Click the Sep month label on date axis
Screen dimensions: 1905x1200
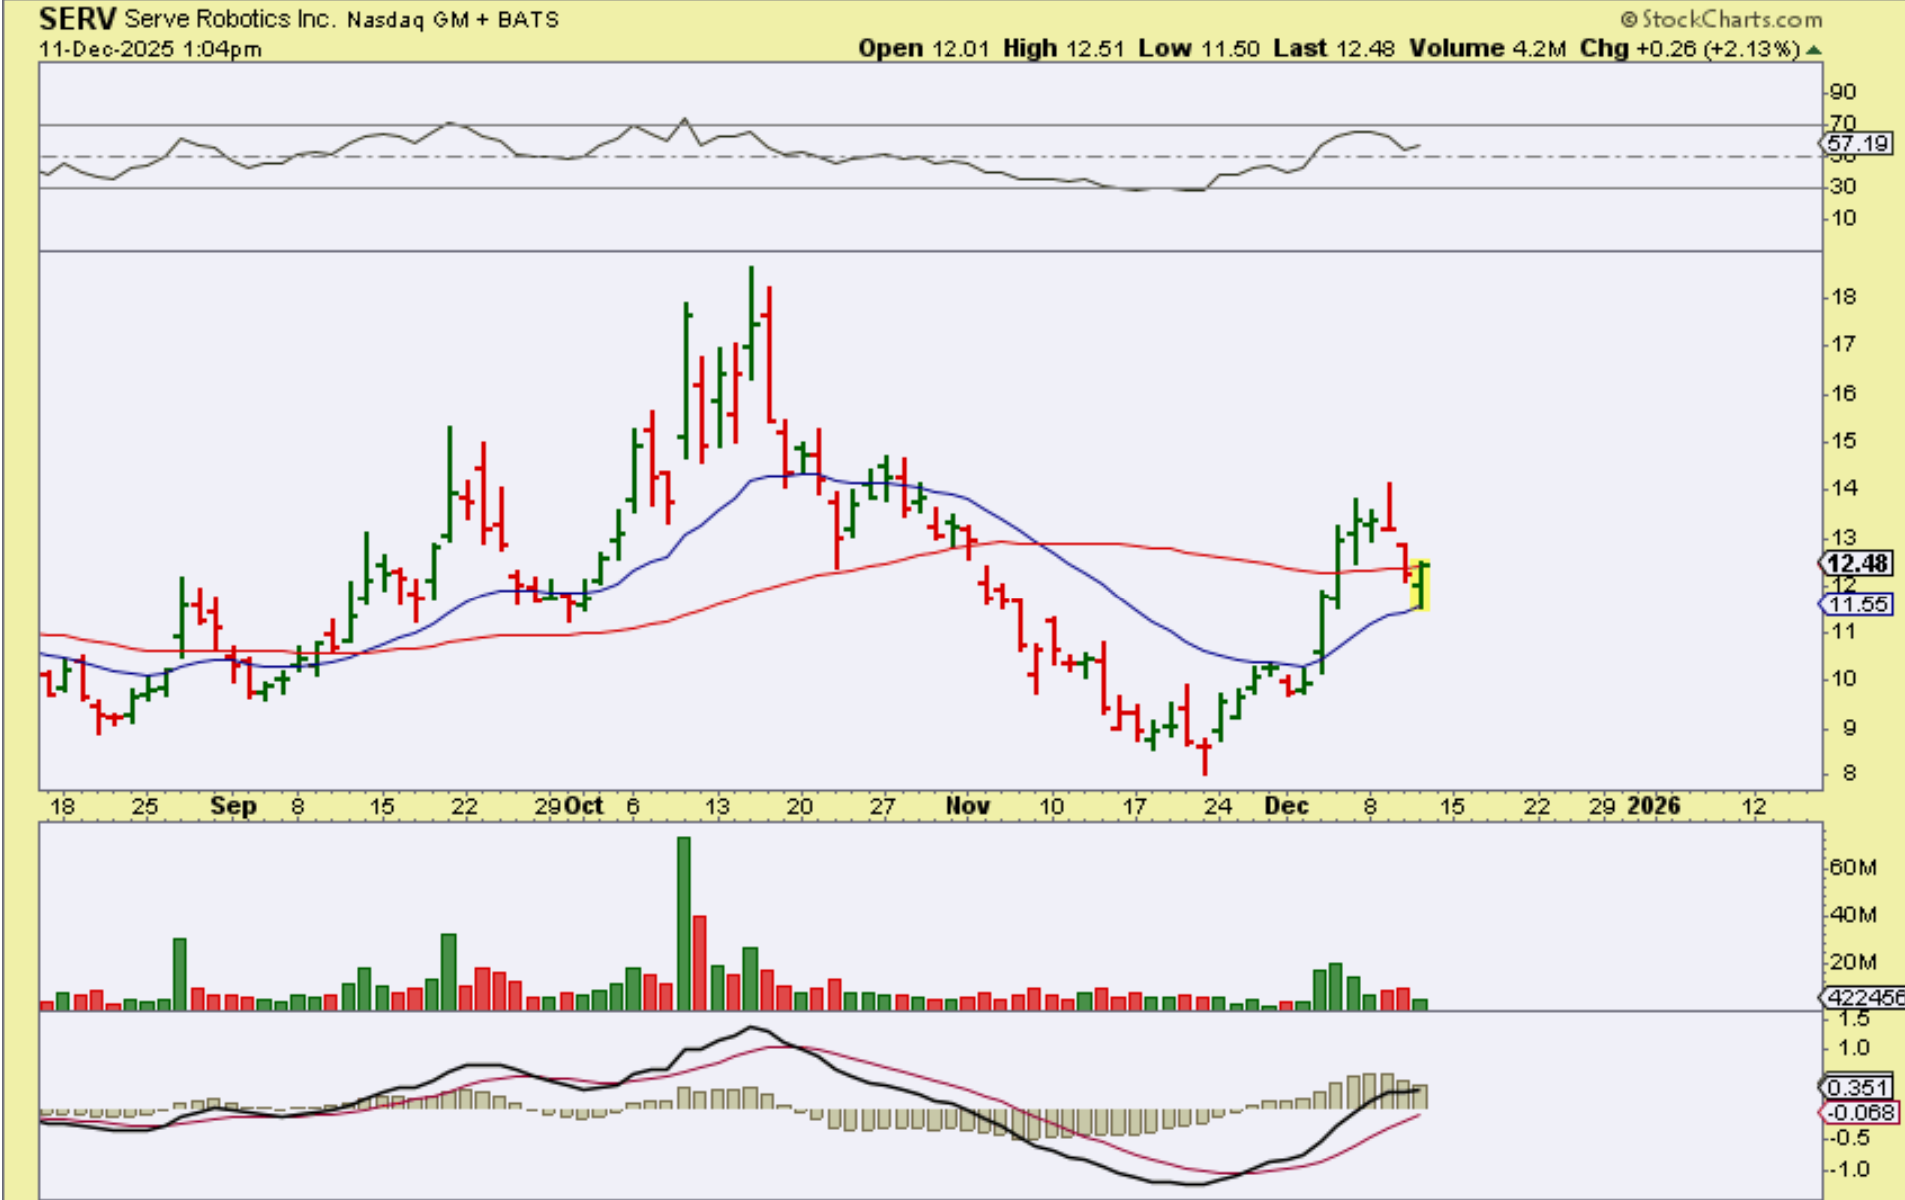233,806
